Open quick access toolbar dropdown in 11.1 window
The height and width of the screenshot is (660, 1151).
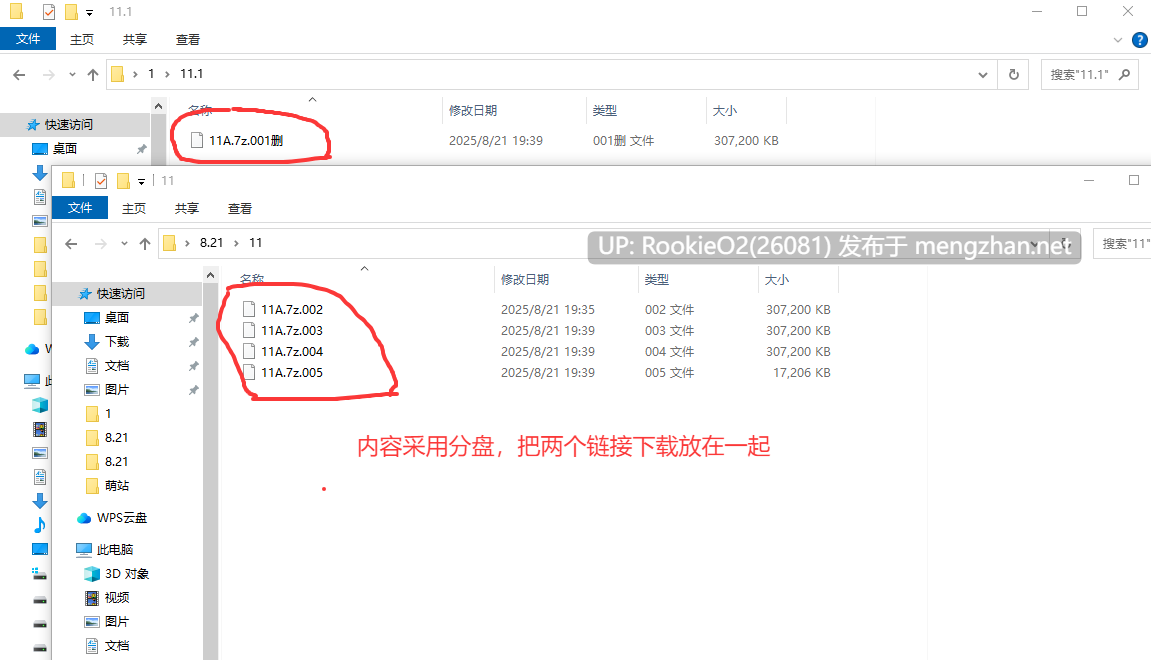click(90, 12)
